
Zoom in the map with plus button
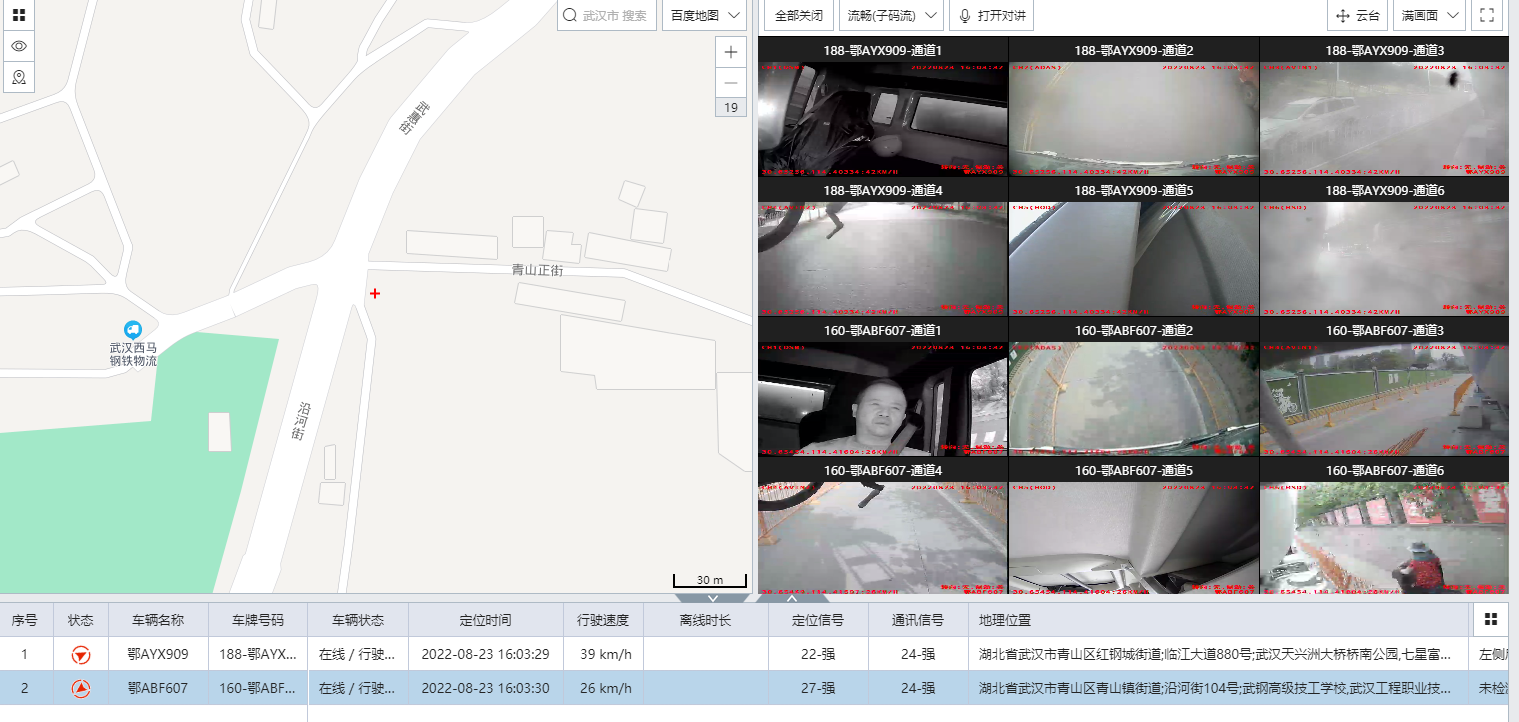click(x=731, y=53)
